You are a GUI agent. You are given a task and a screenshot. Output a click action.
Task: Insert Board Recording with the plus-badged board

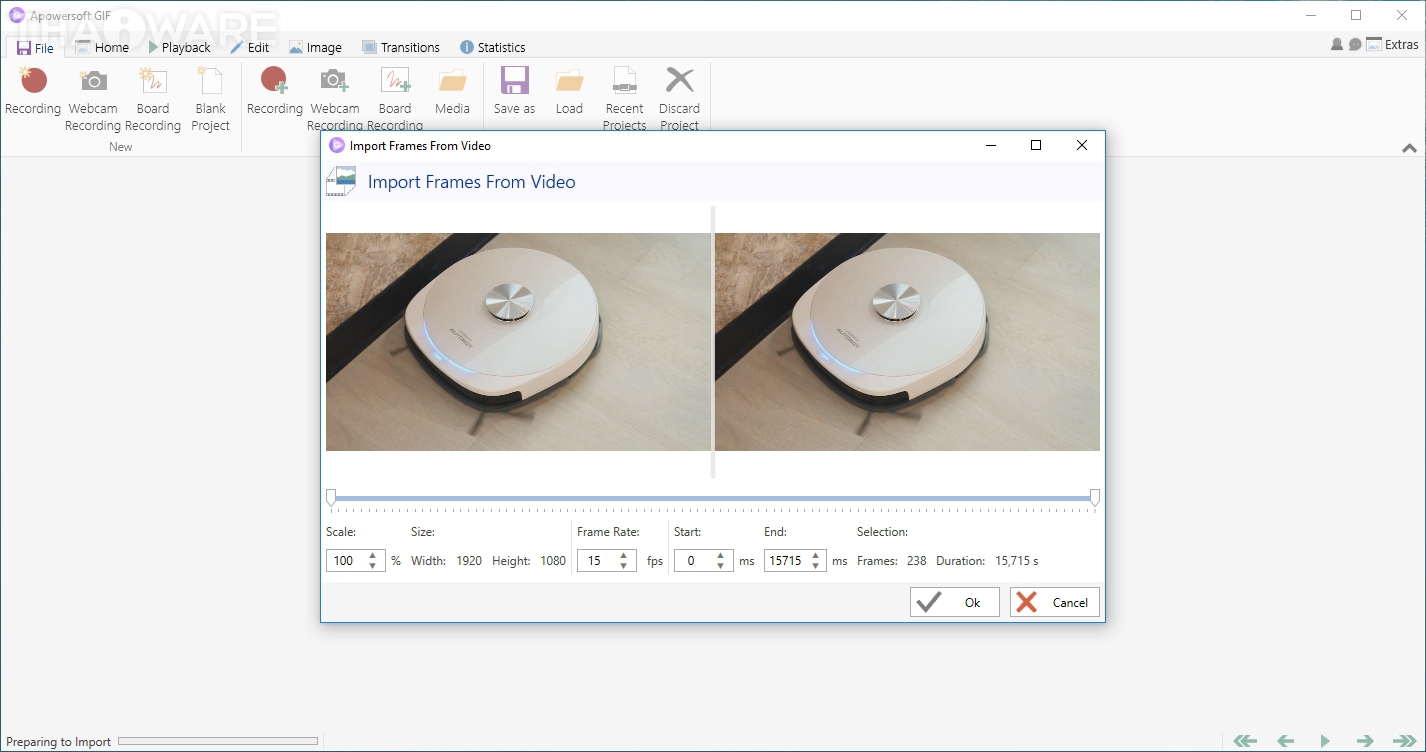(395, 99)
